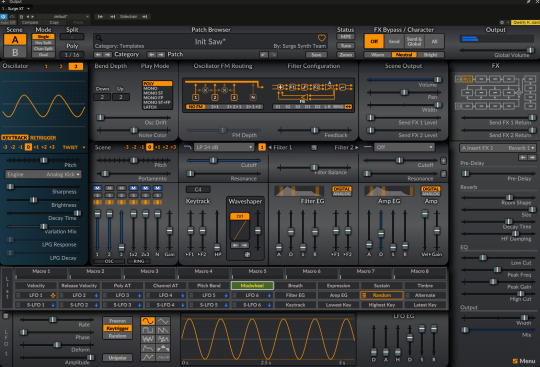
Task: Open the FX type selector Reverb 1
Action: (498, 148)
